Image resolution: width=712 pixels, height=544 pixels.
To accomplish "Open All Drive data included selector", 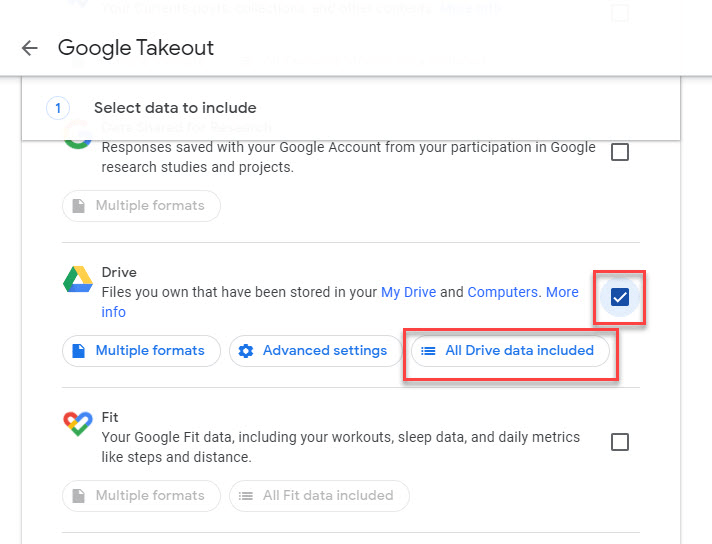I will pyautogui.click(x=510, y=351).
